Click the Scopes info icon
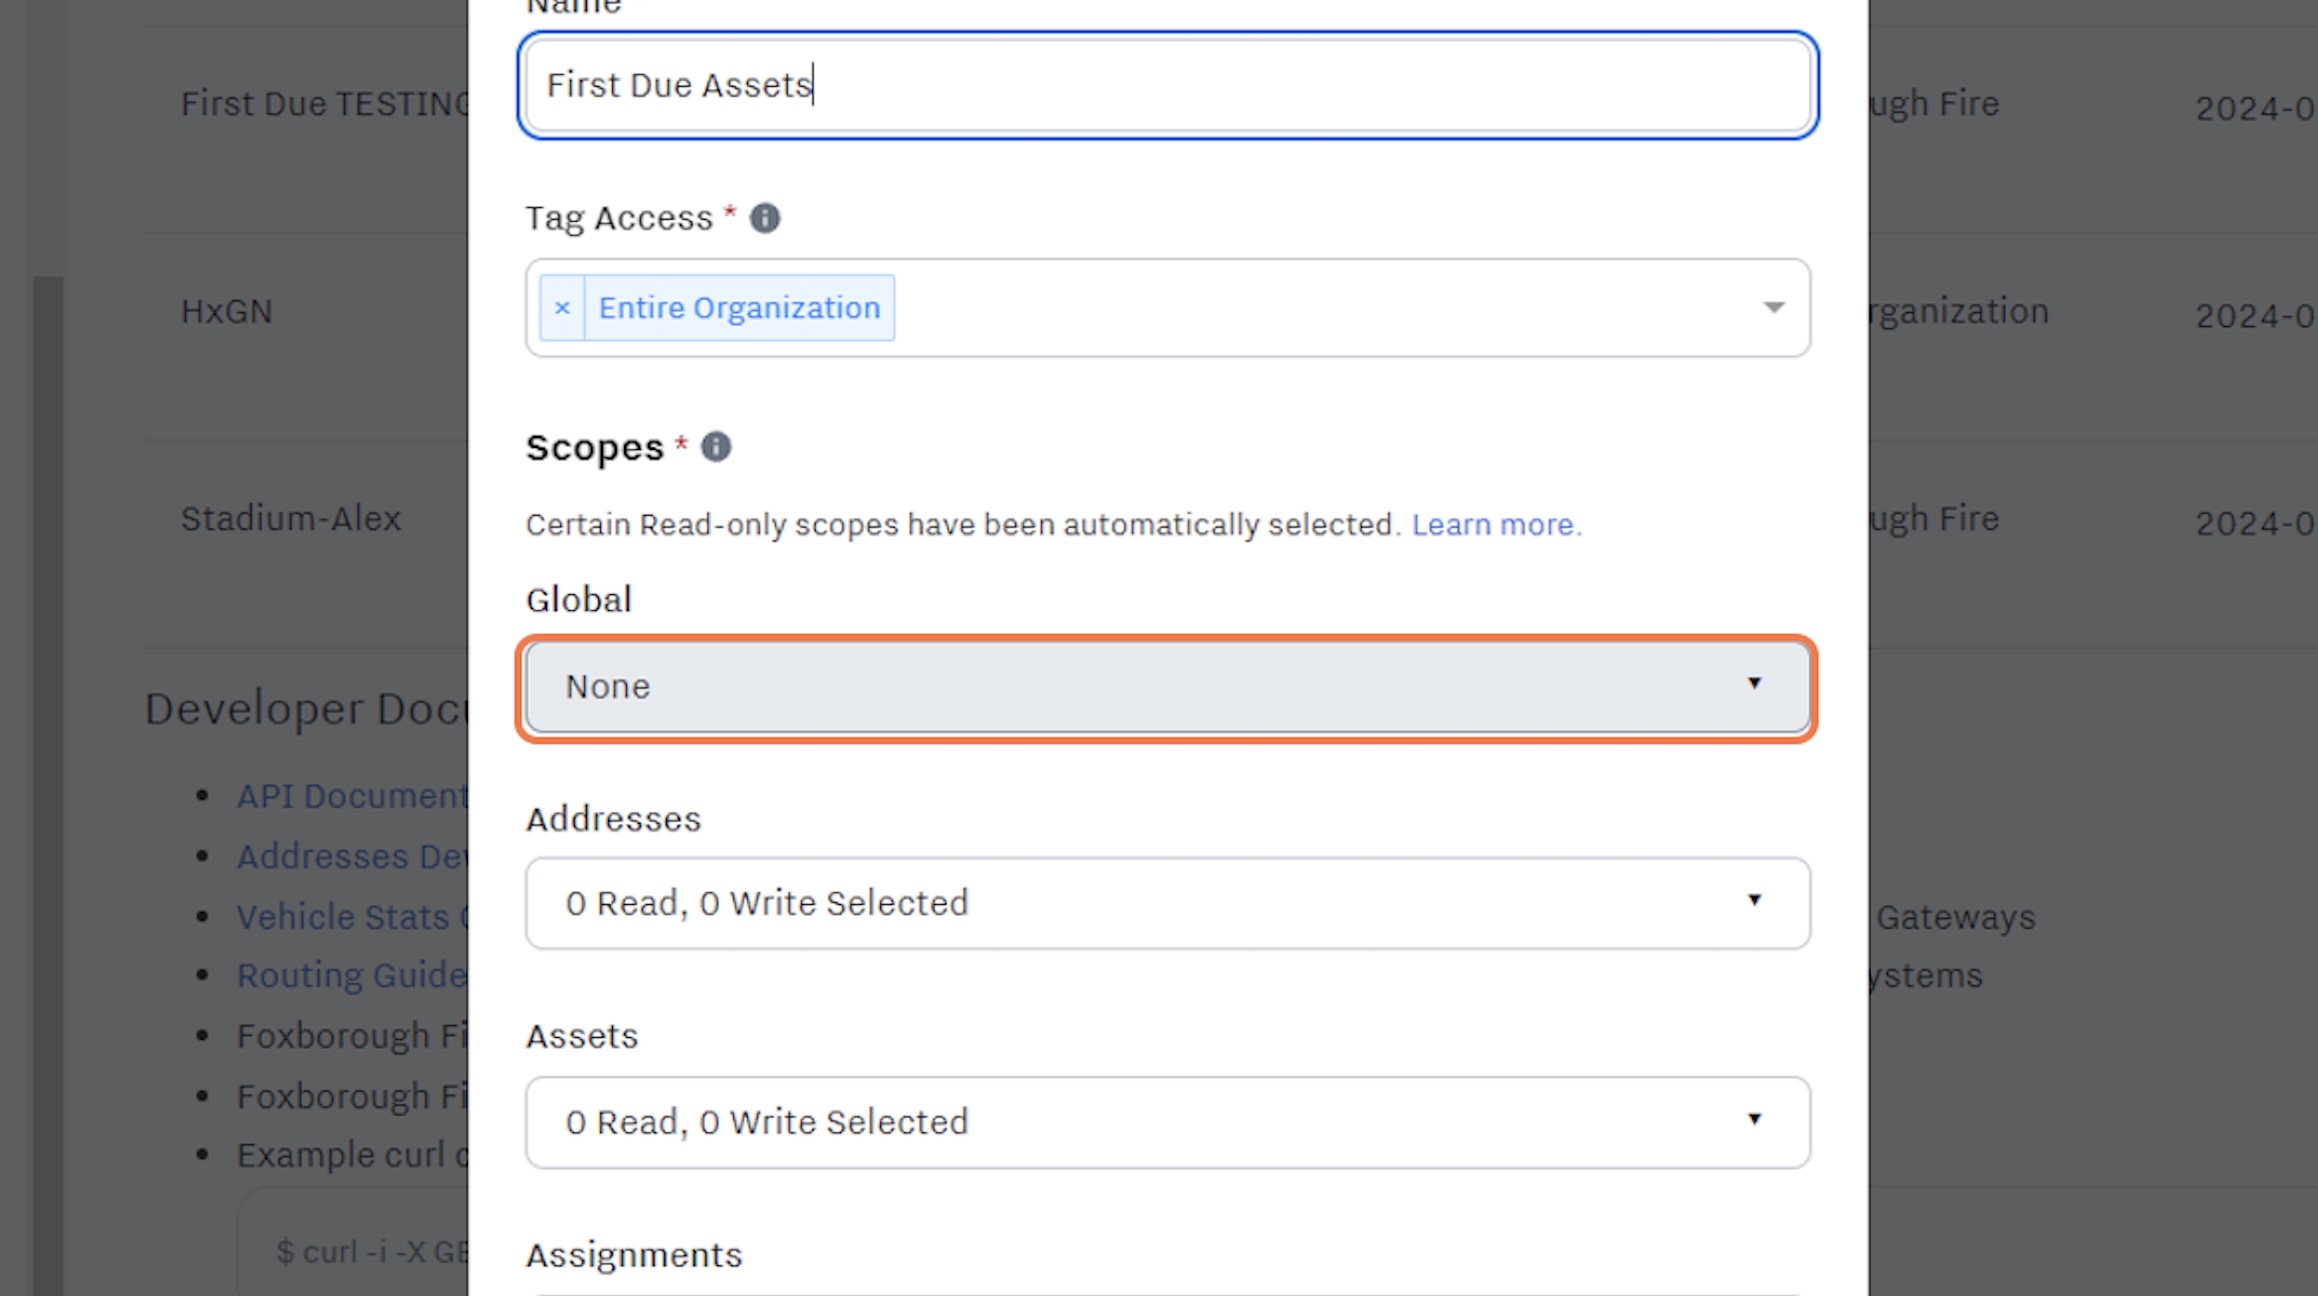 716,447
